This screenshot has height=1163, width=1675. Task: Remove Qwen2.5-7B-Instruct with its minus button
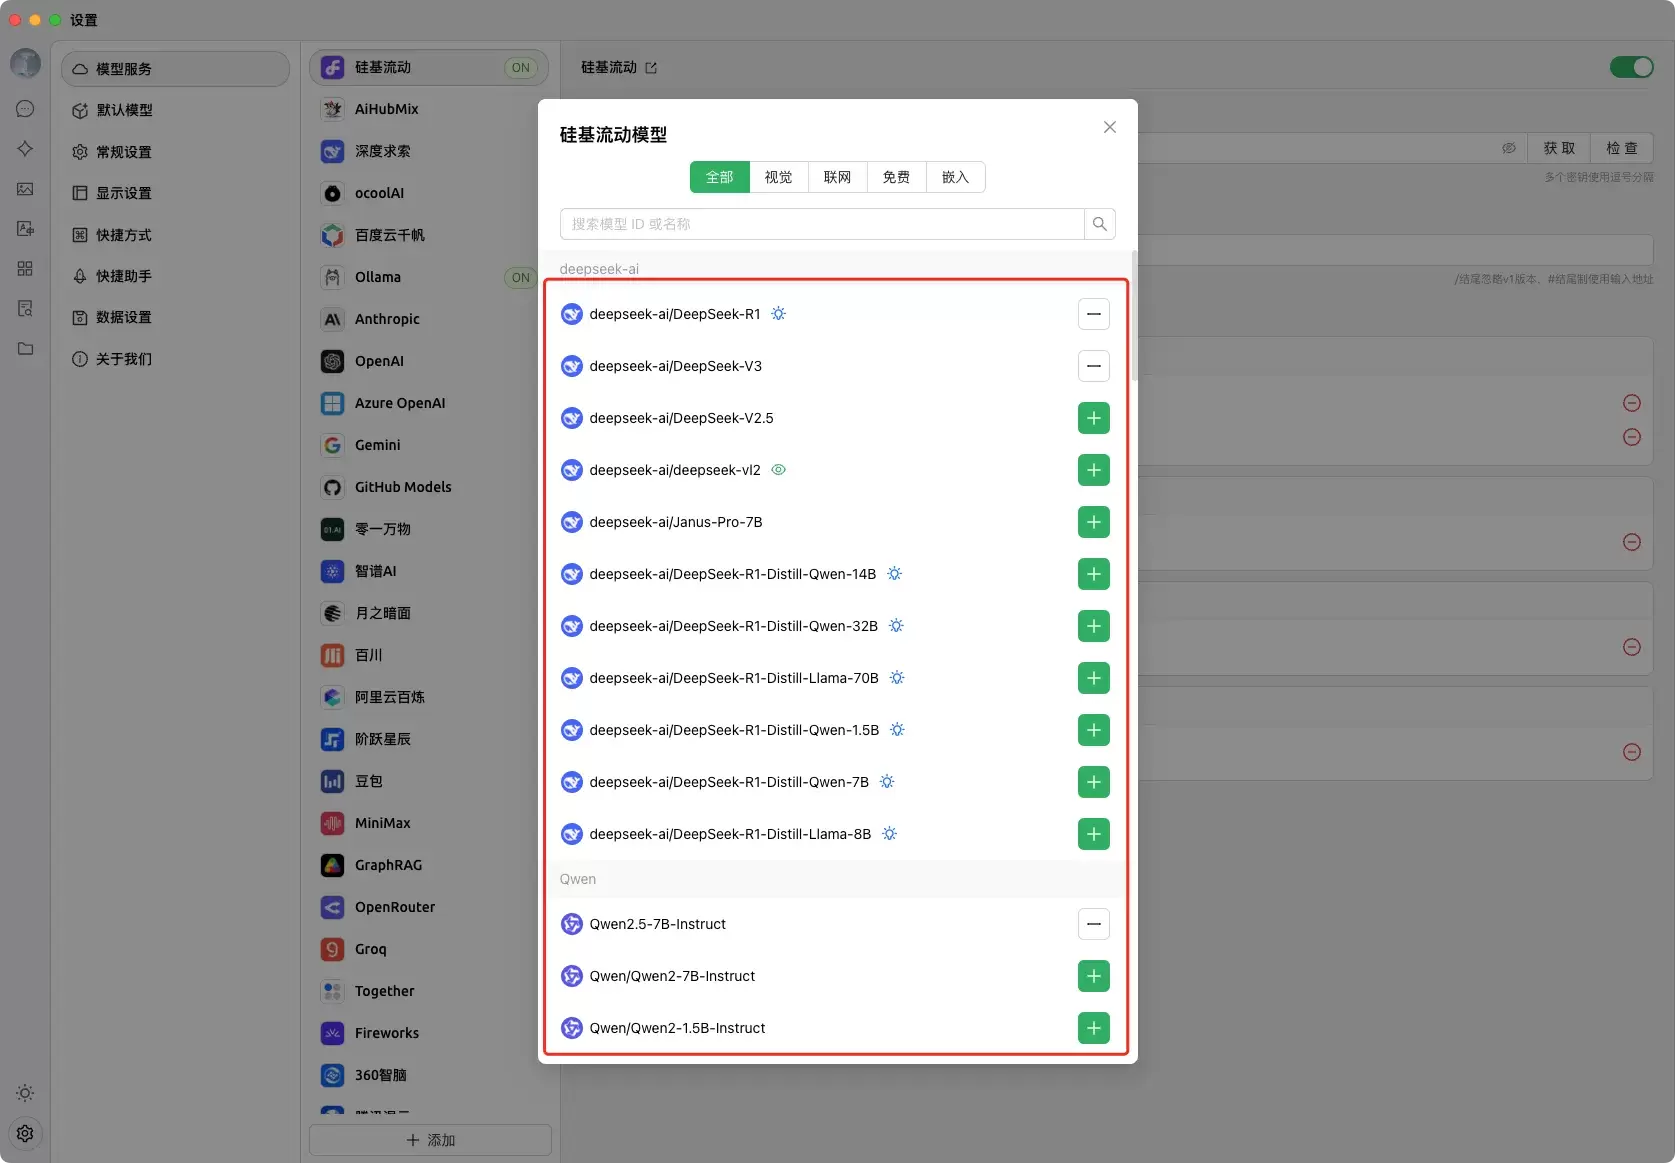(1094, 924)
